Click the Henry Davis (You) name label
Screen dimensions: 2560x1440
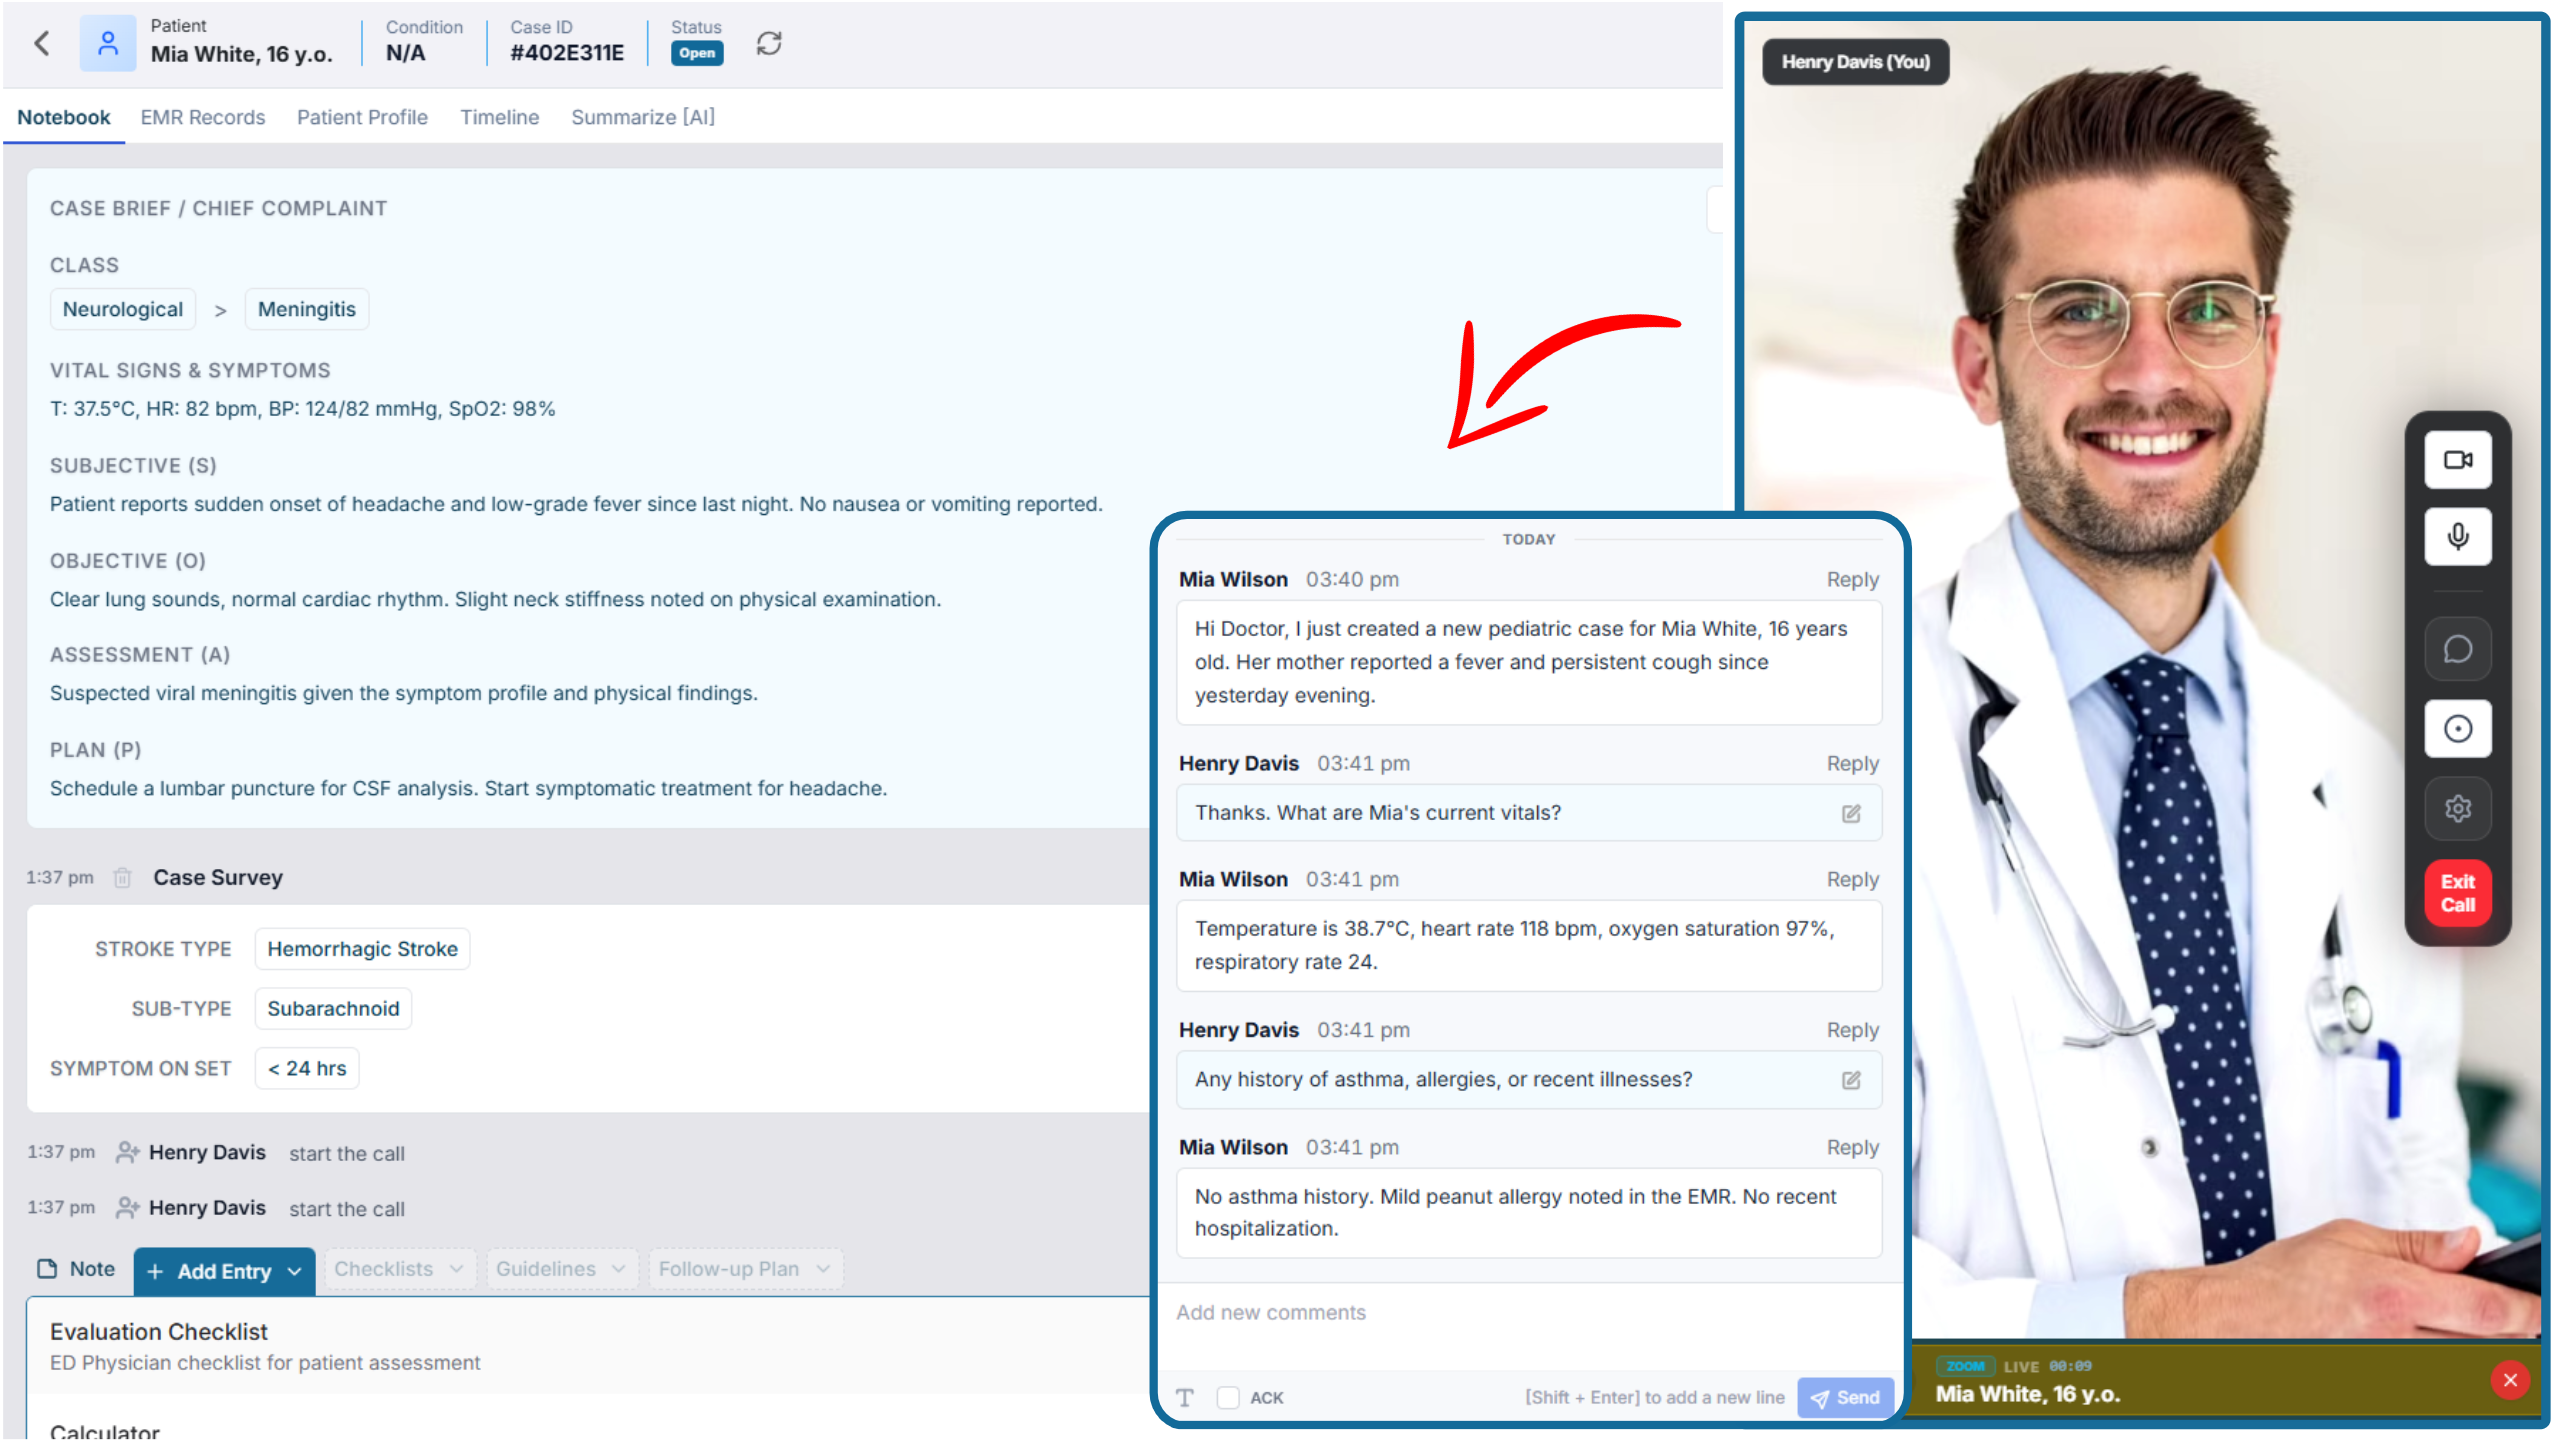pyautogui.click(x=1855, y=62)
